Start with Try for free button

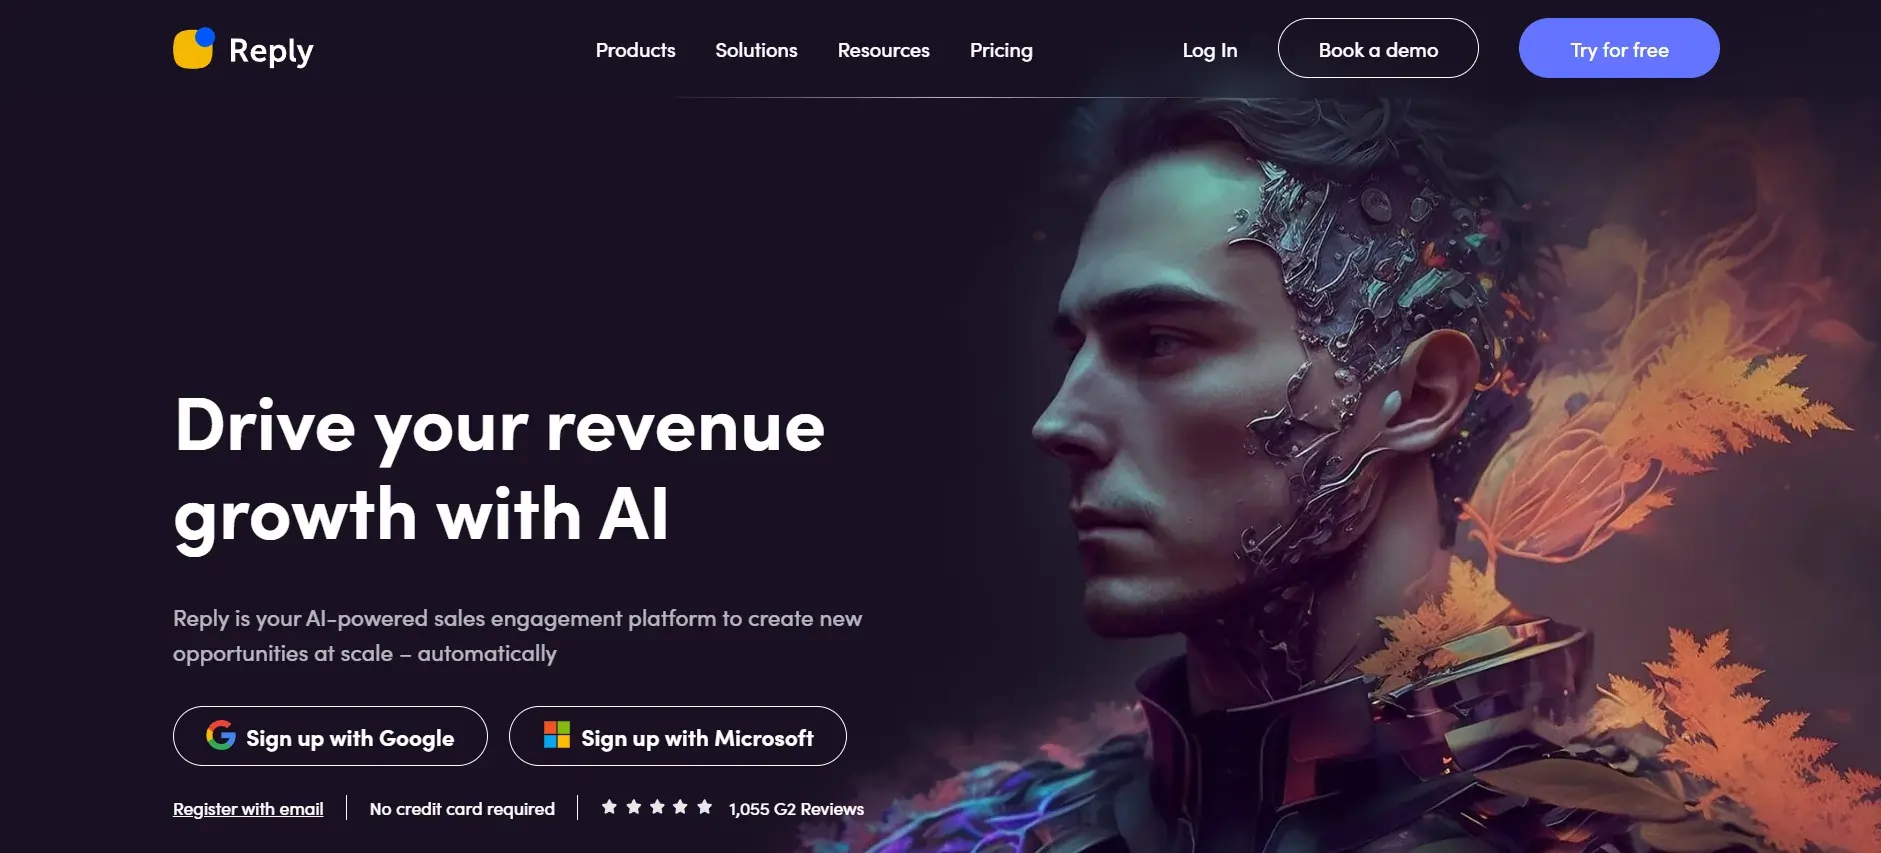tap(1619, 48)
